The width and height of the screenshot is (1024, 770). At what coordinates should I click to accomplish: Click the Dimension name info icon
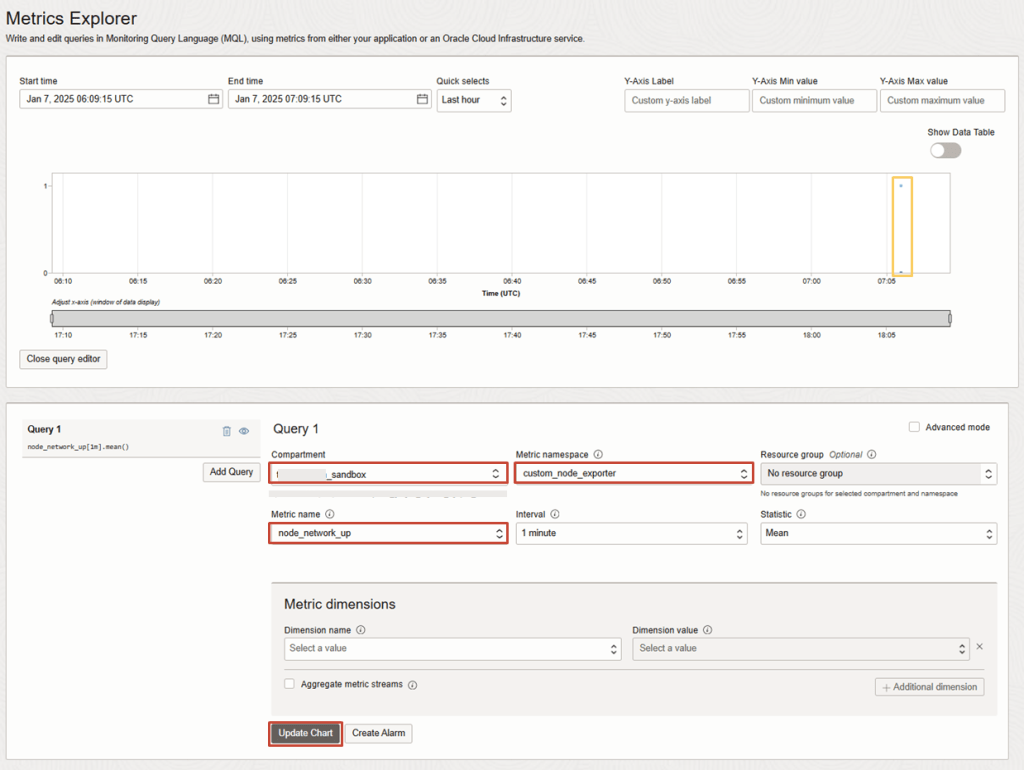[360, 630]
